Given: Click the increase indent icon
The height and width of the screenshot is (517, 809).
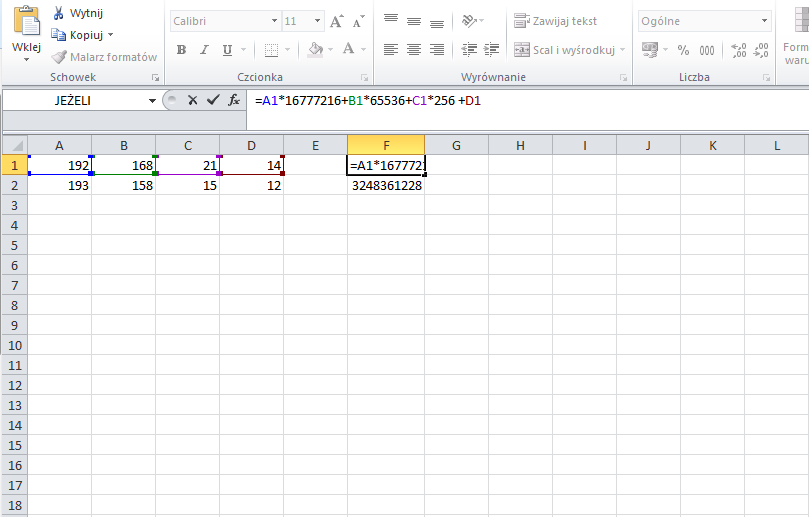Looking at the screenshot, I should click(492, 50).
